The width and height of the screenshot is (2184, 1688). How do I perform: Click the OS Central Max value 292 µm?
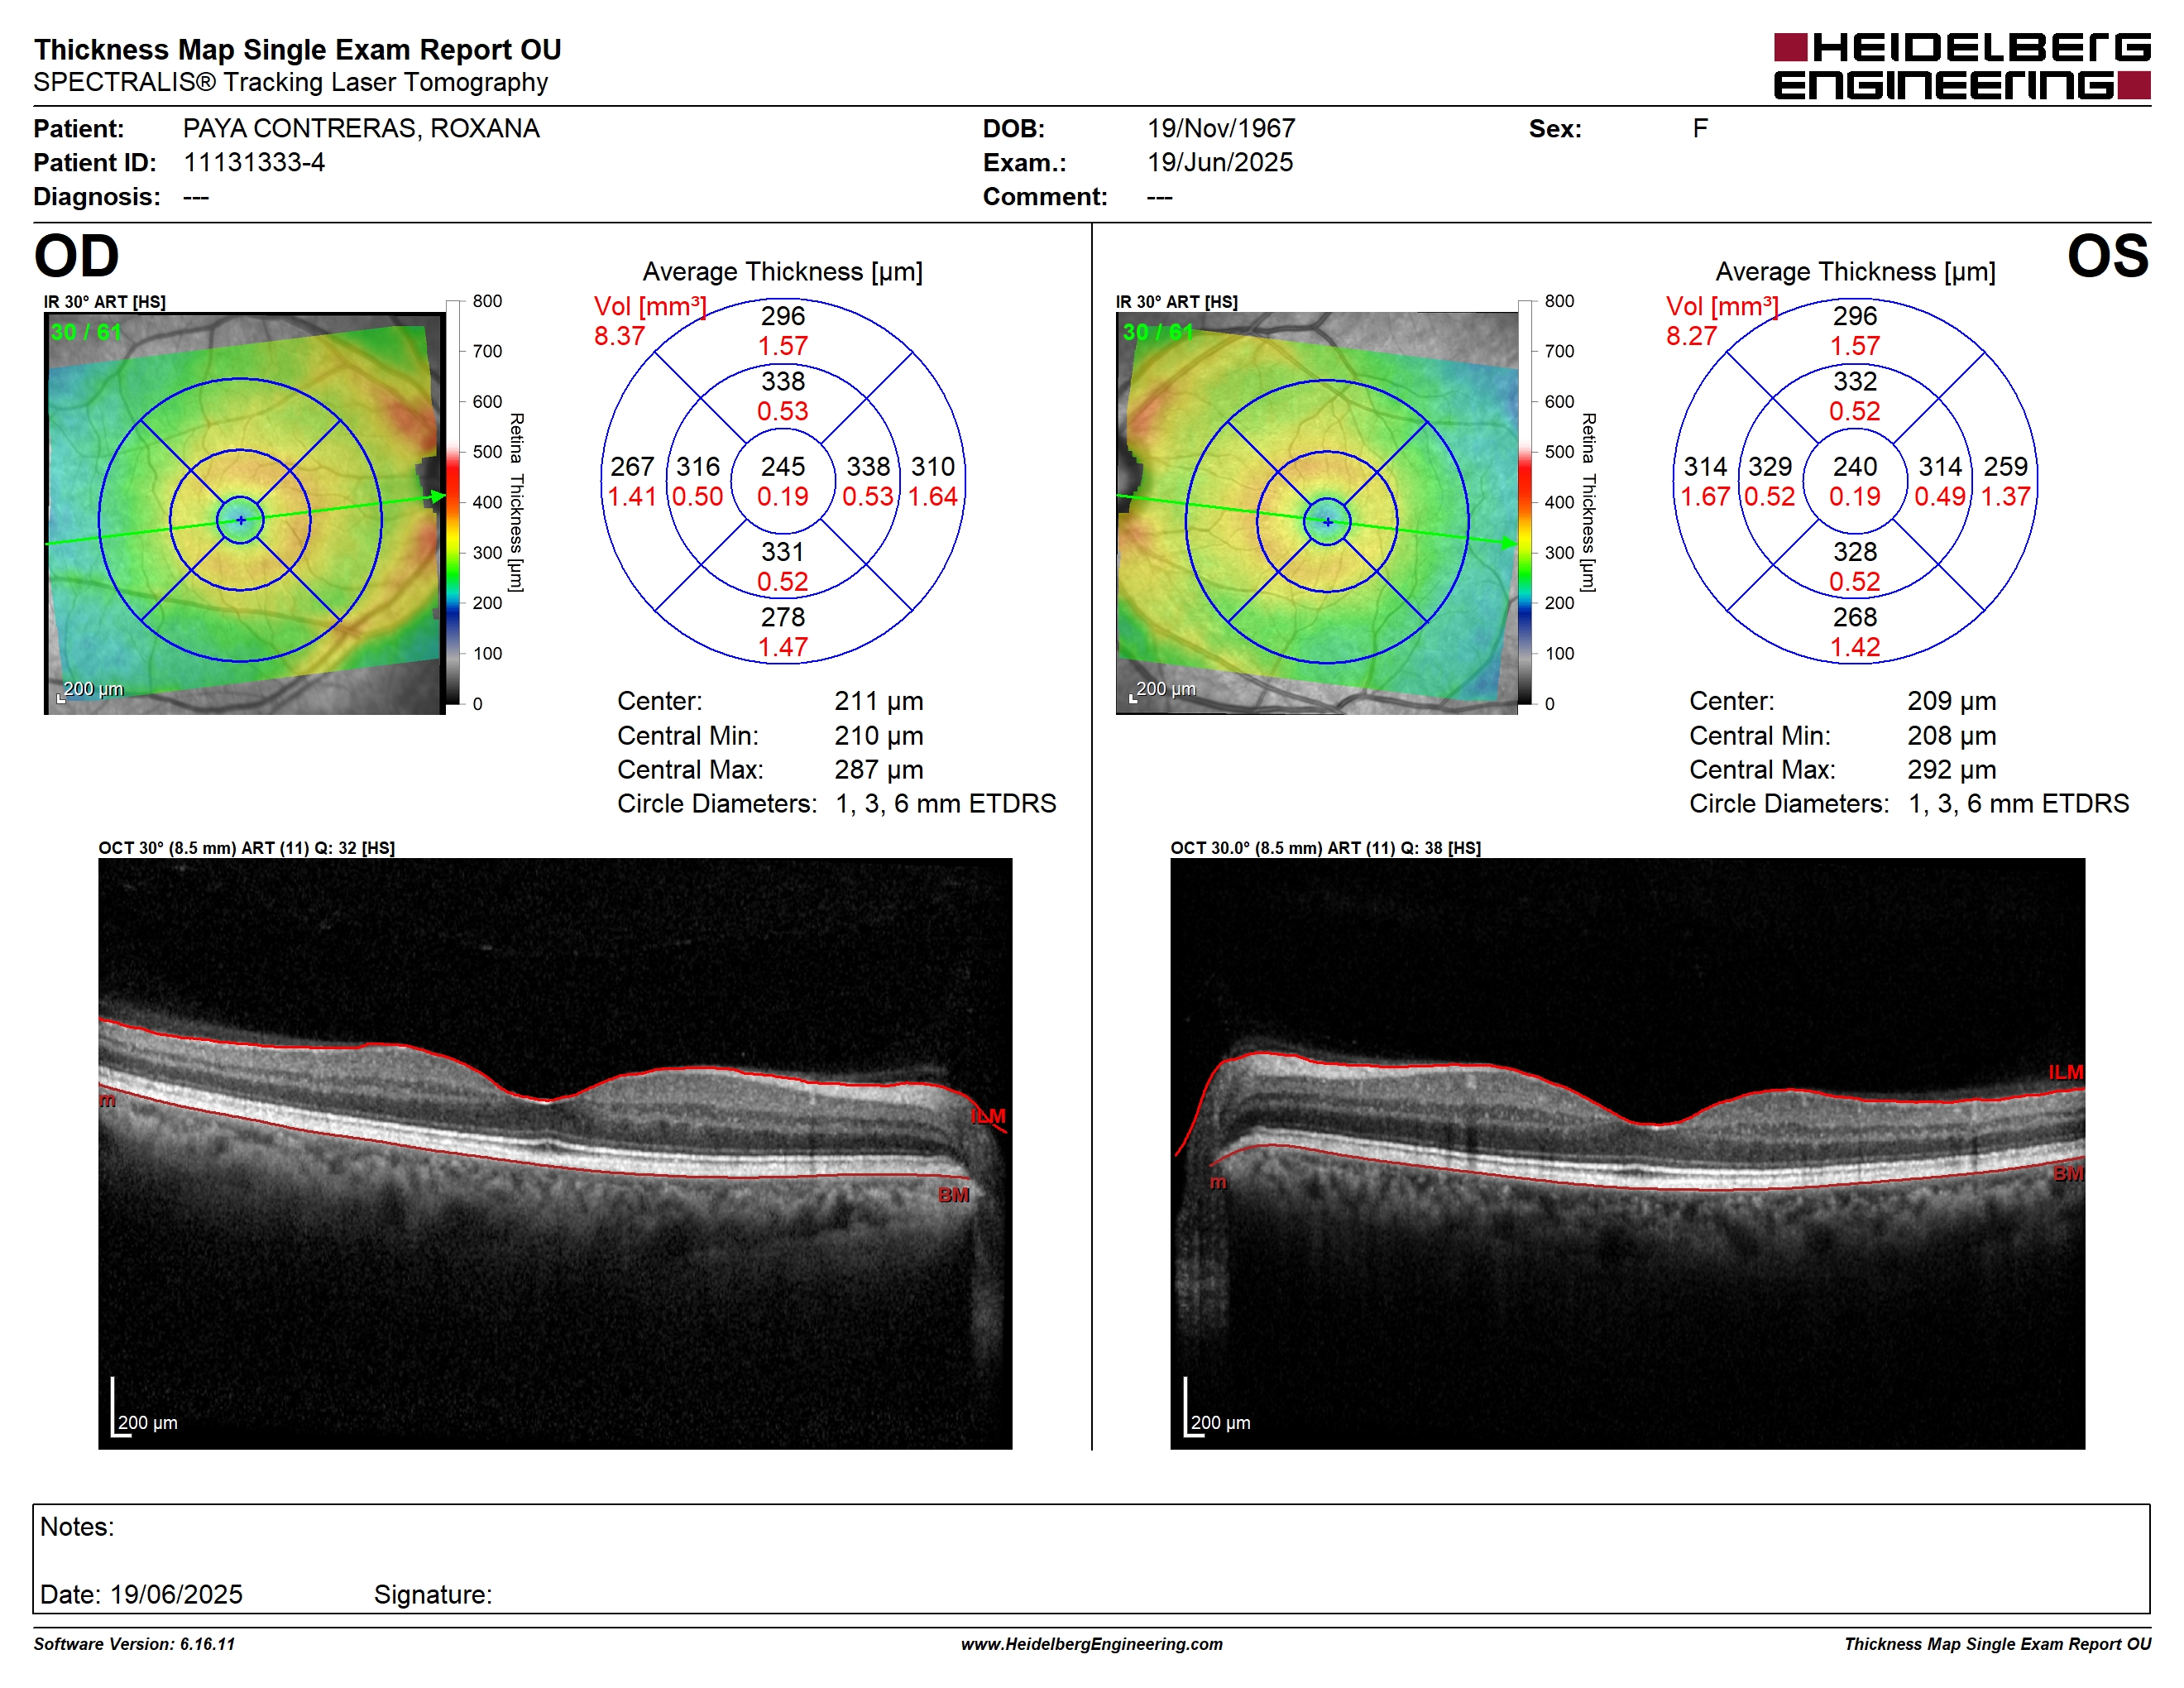pyautogui.click(x=1952, y=770)
